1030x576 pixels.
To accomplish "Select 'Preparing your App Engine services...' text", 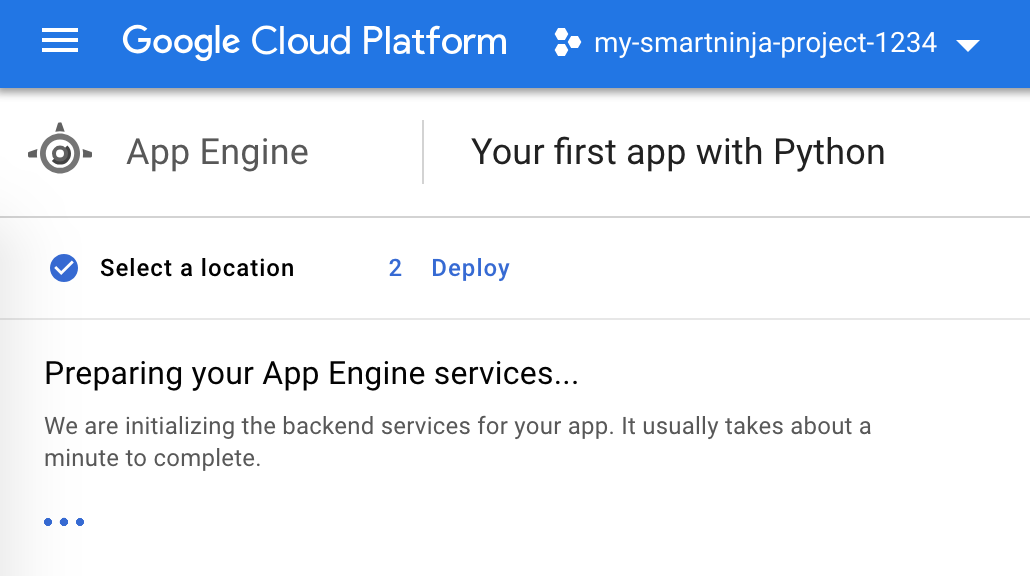I will click(311, 374).
